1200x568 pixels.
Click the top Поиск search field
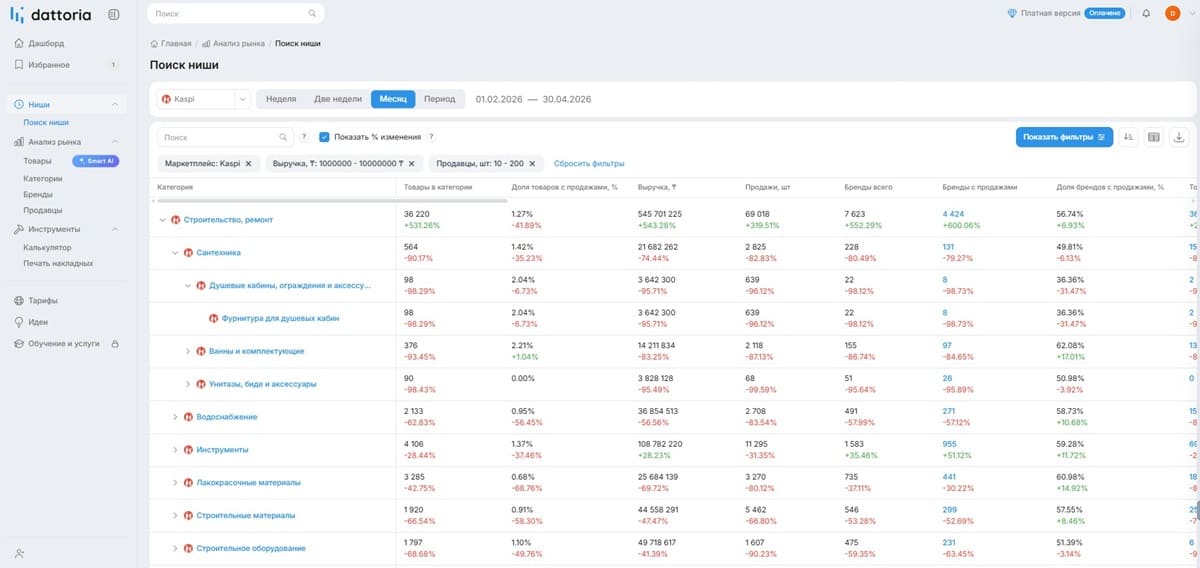click(235, 14)
